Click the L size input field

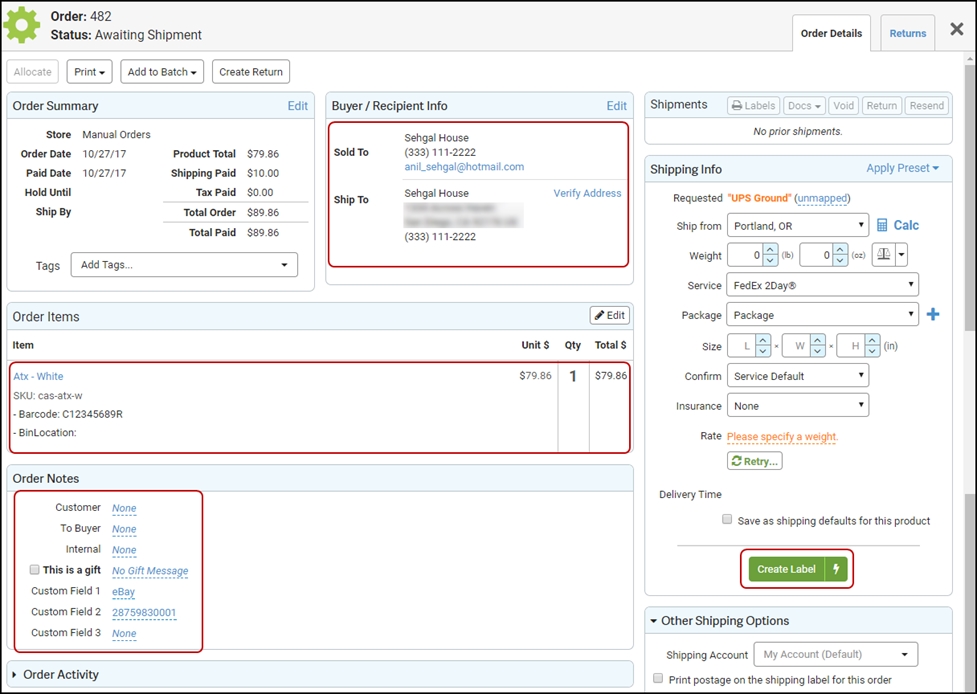741,346
